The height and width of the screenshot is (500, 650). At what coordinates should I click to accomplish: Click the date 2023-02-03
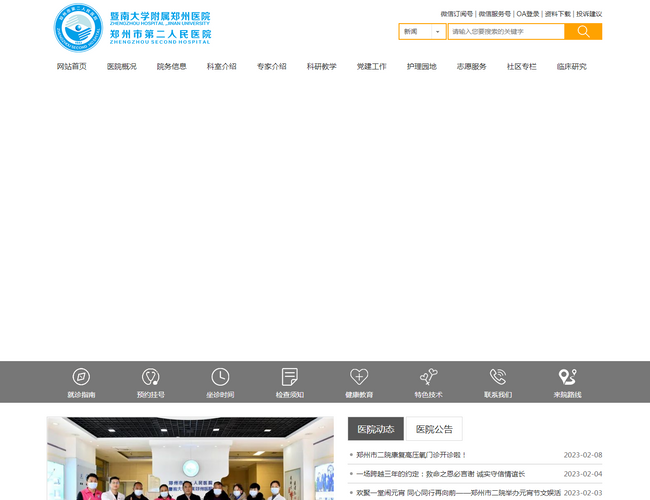583,493
